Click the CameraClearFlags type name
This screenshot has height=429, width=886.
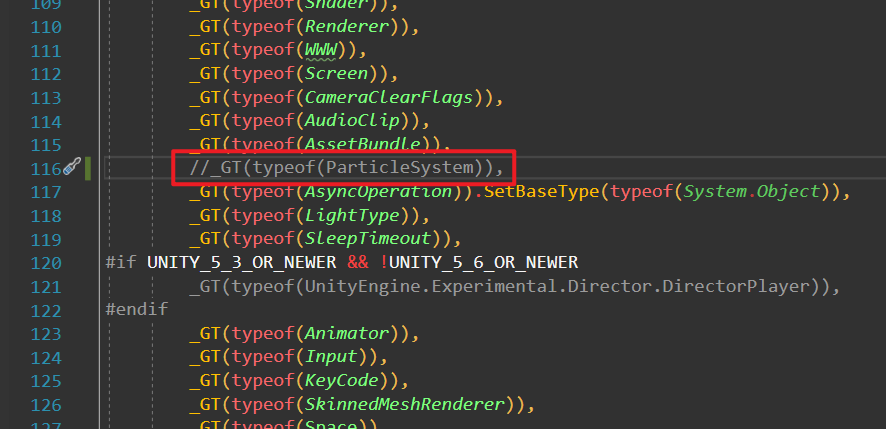point(389,98)
